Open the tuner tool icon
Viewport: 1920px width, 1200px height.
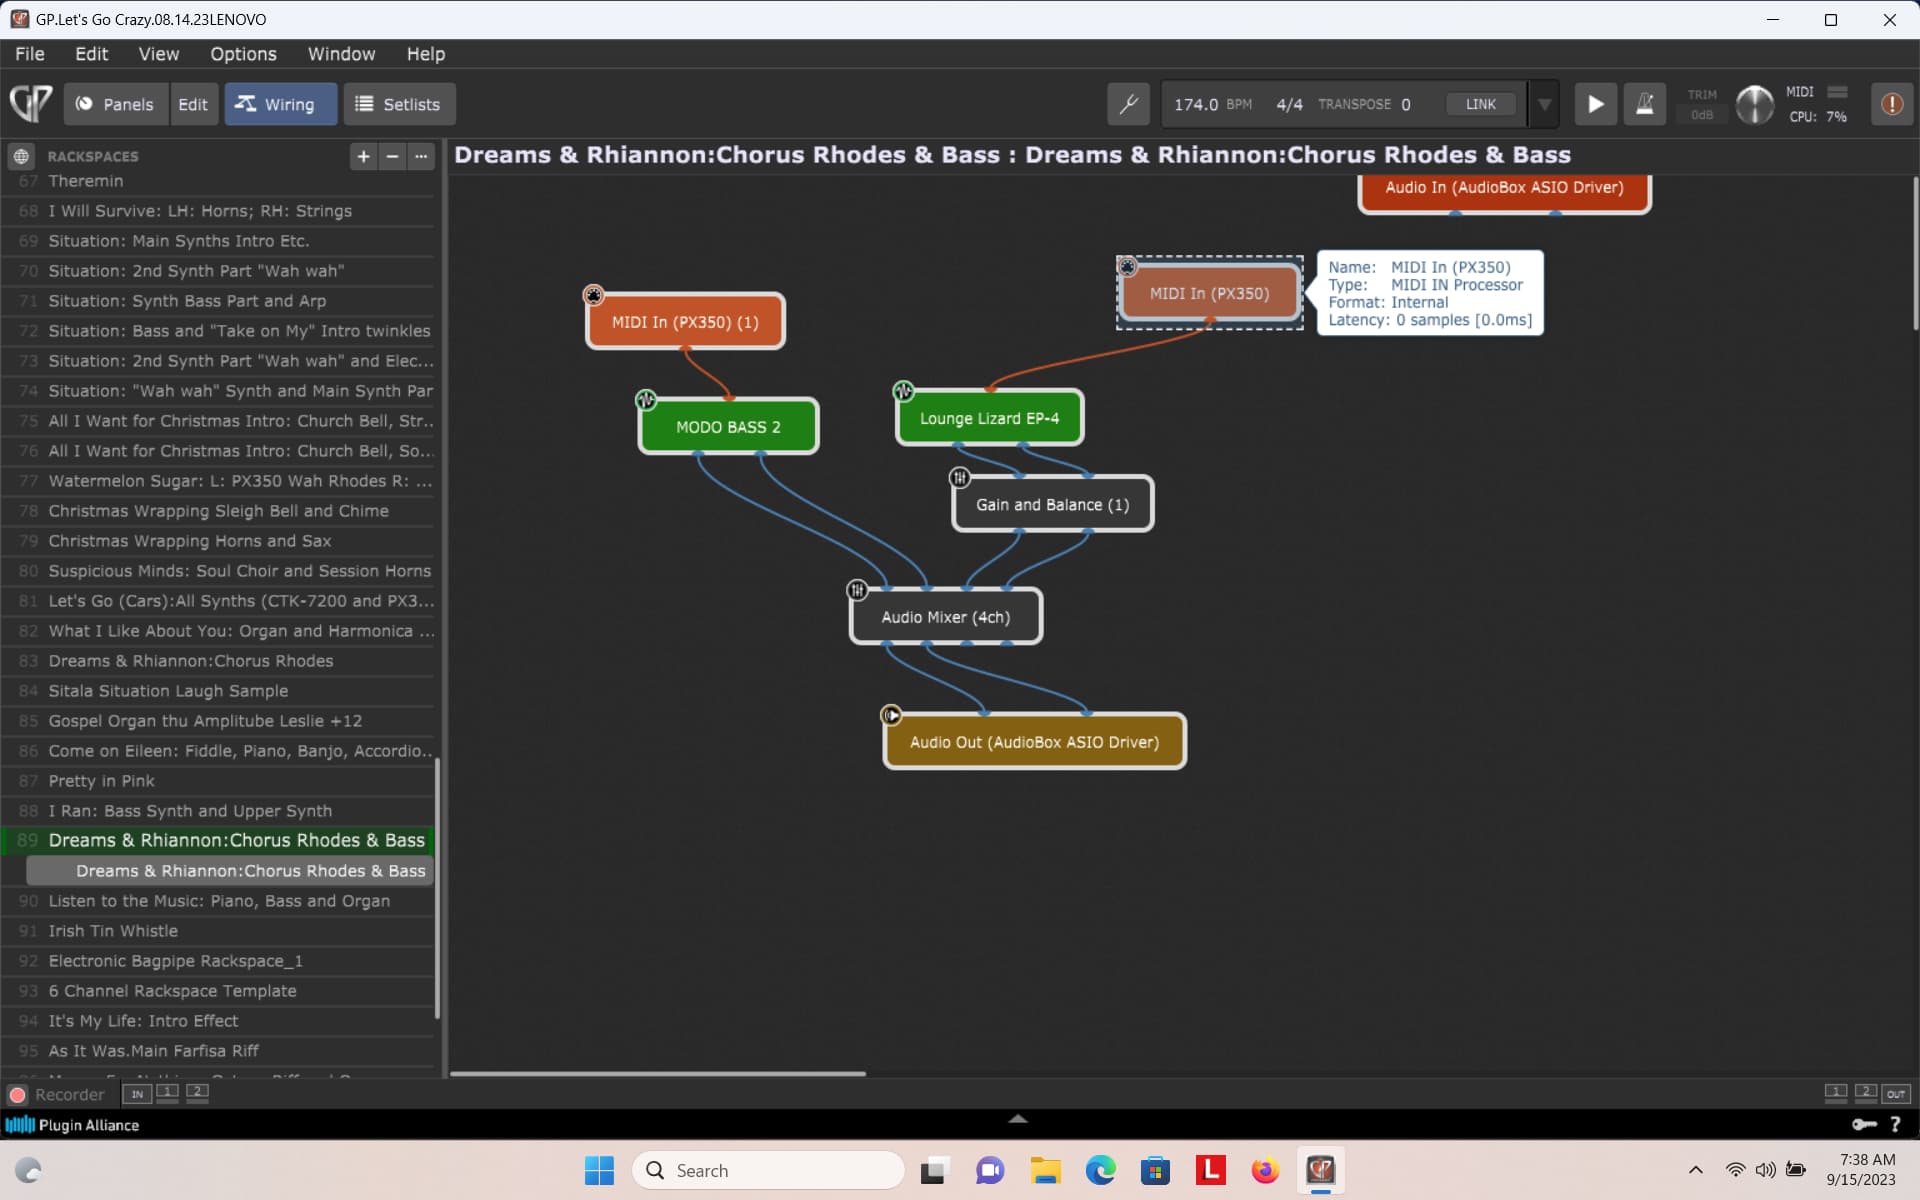pyautogui.click(x=1128, y=104)
